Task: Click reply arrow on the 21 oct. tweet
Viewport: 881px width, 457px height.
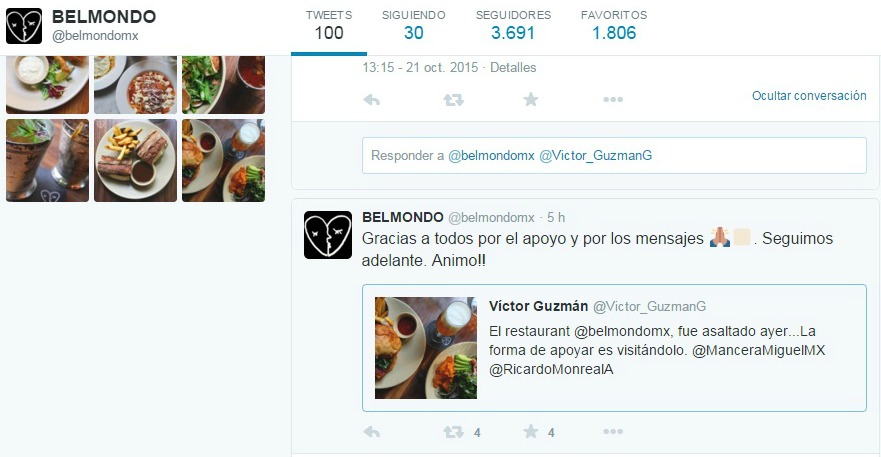Action: tap(371, 100)
